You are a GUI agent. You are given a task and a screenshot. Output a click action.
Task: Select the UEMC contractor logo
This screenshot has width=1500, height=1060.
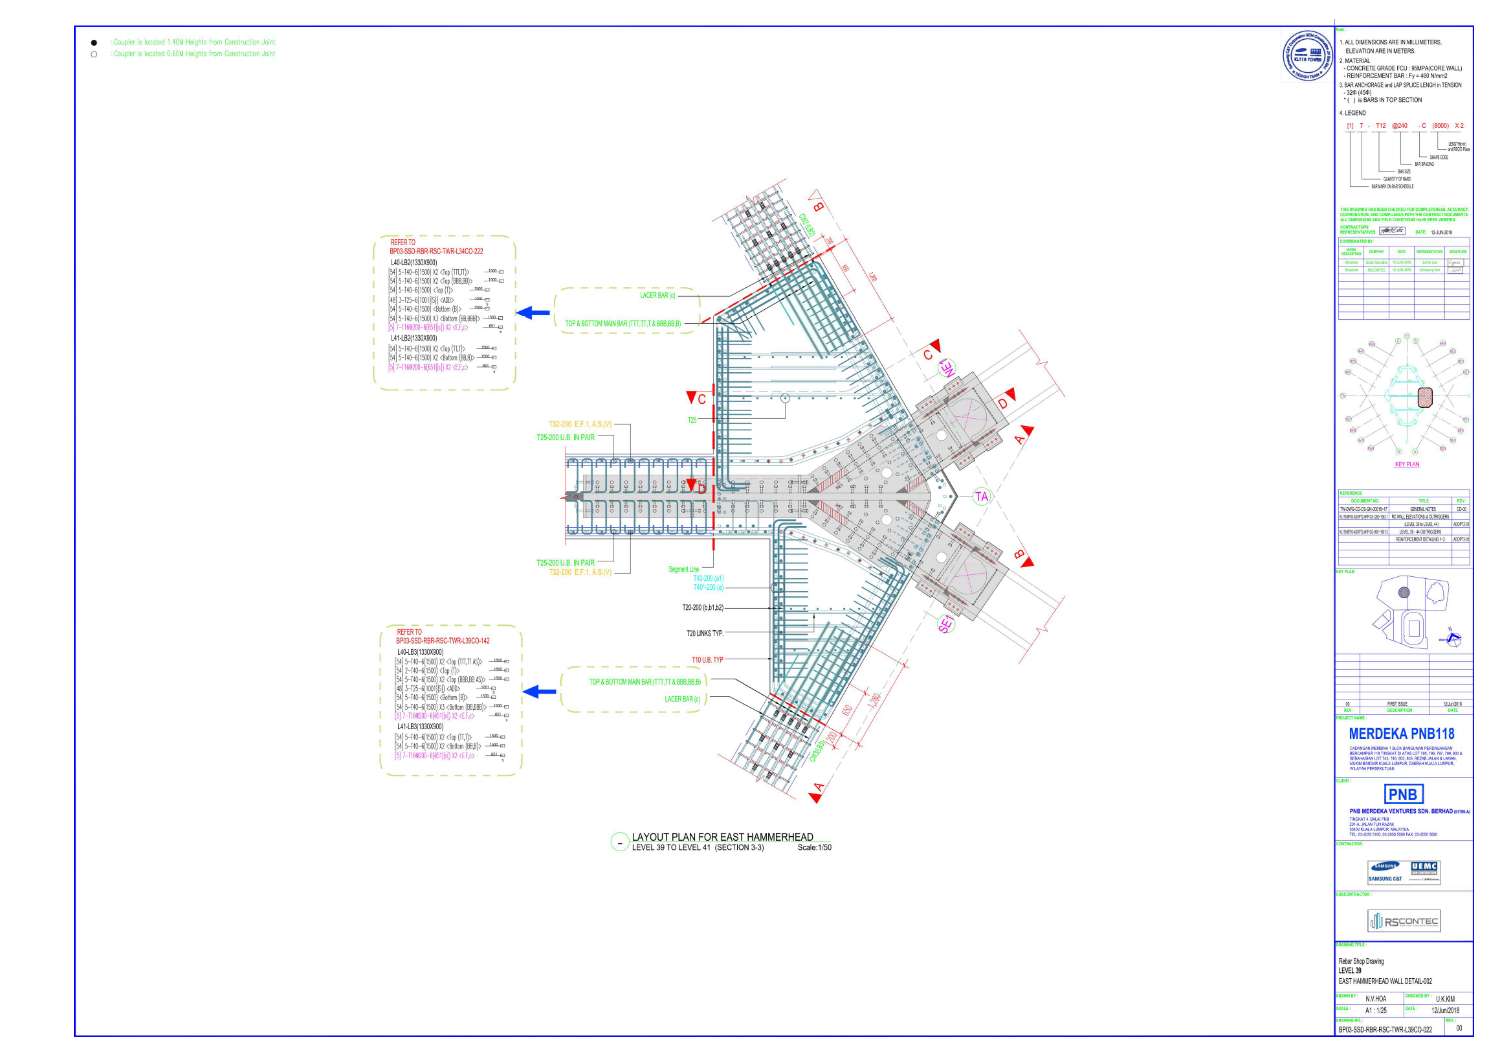pos(1423,867)
